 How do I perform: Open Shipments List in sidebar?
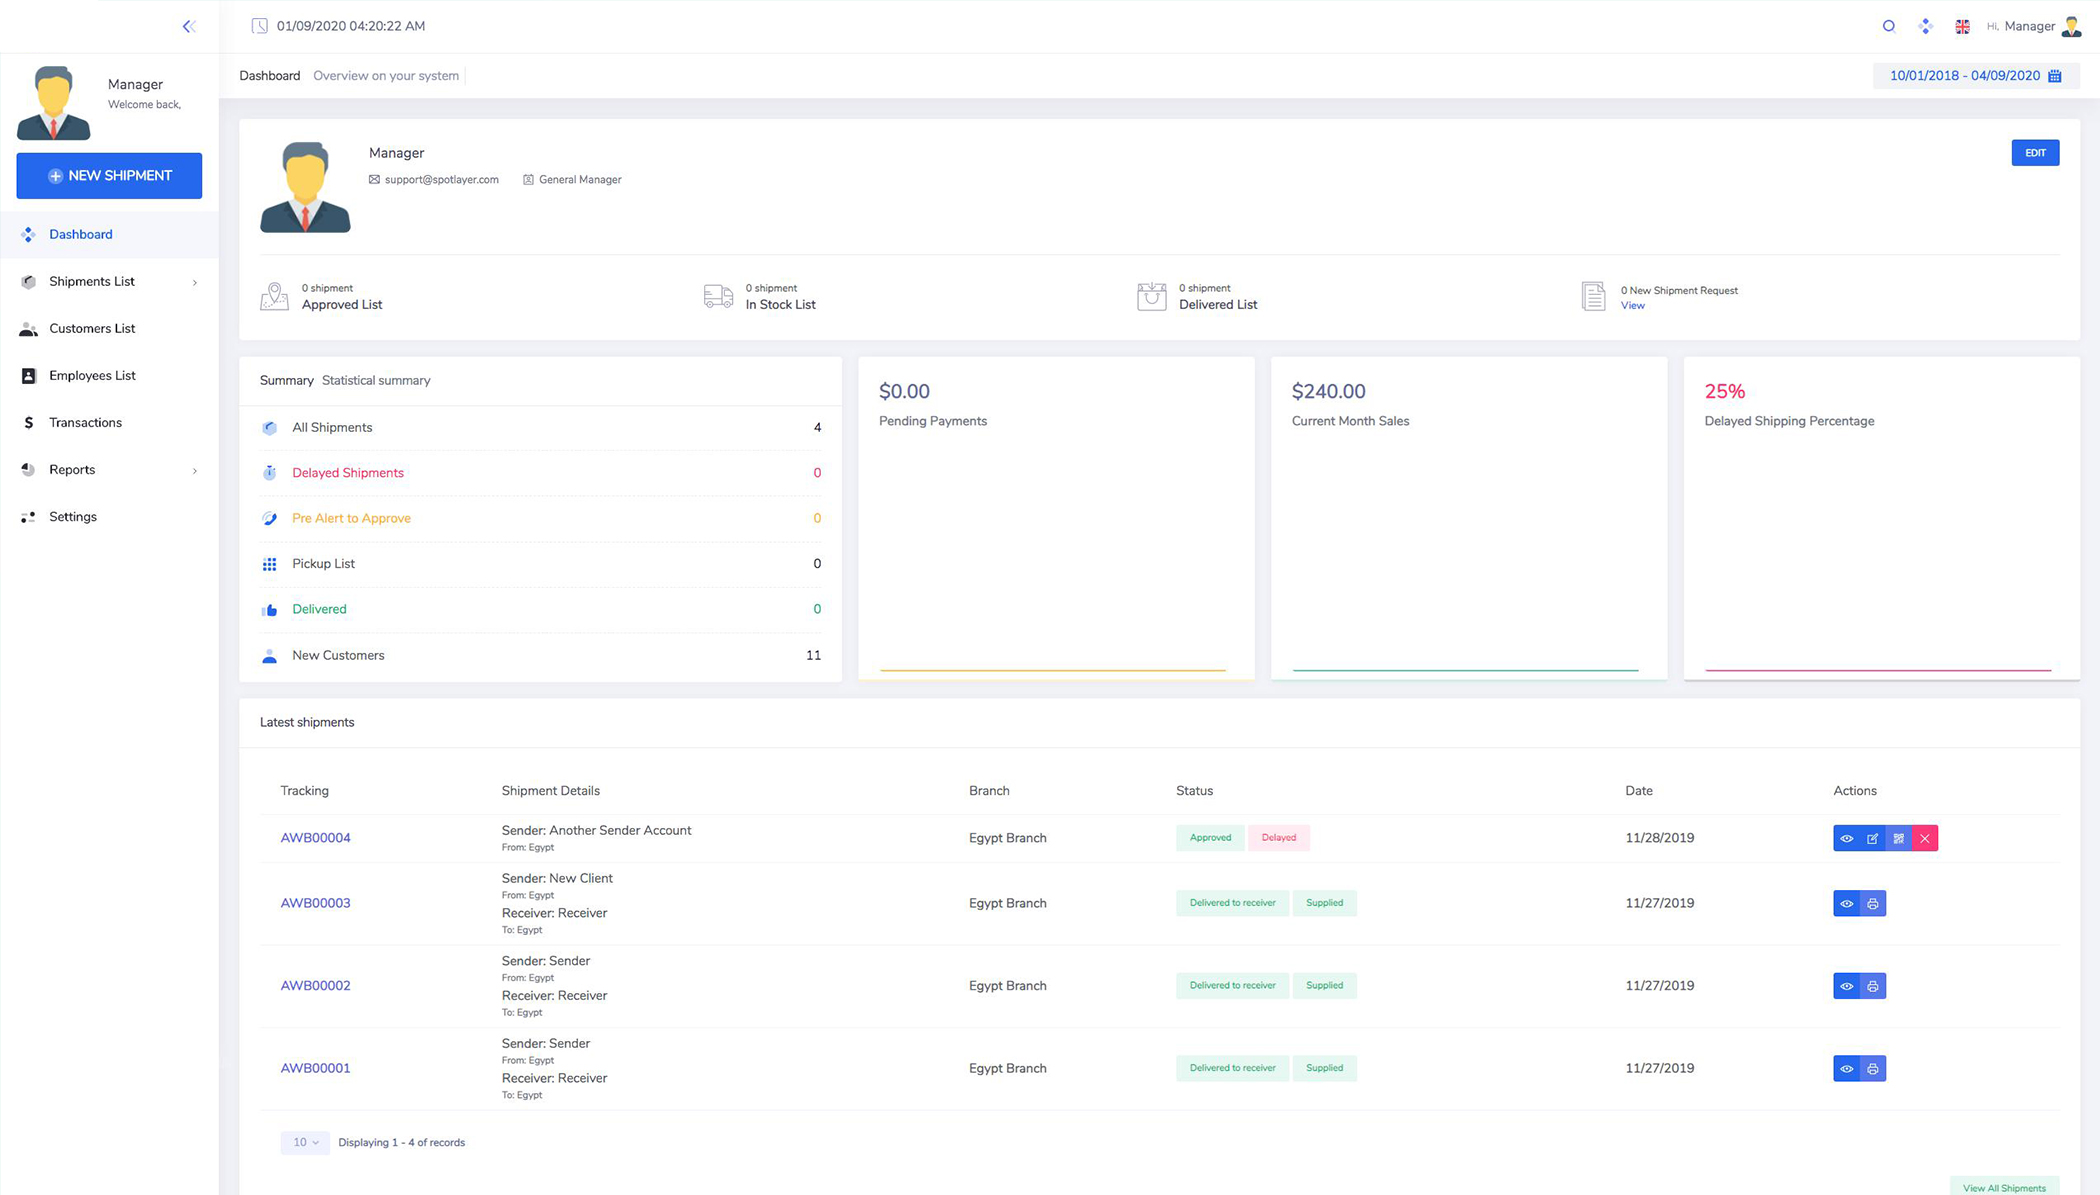(x=109, y=281)
